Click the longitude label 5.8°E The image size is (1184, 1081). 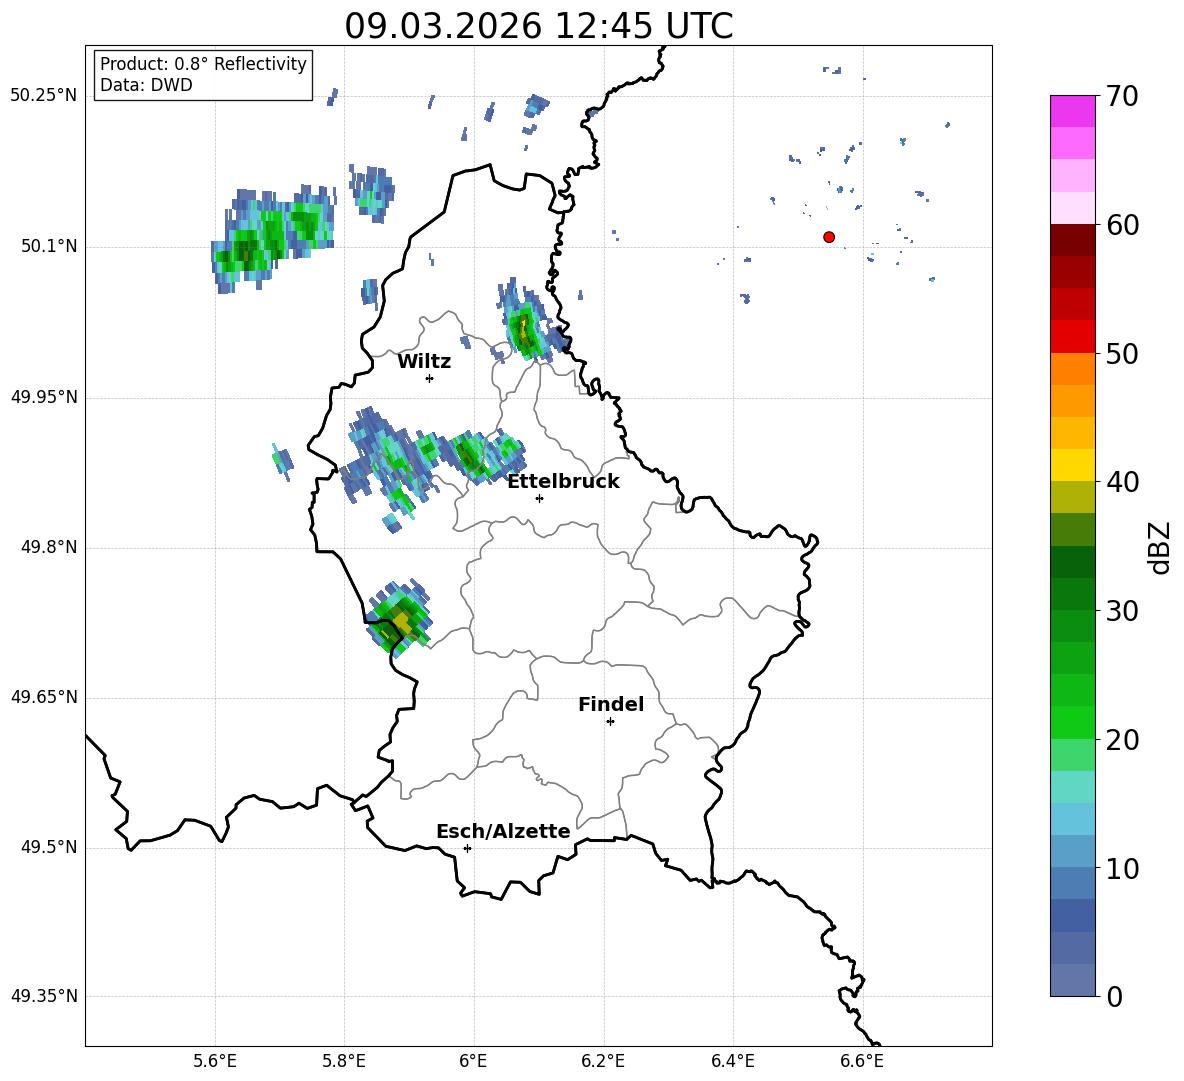[344, 1061]
